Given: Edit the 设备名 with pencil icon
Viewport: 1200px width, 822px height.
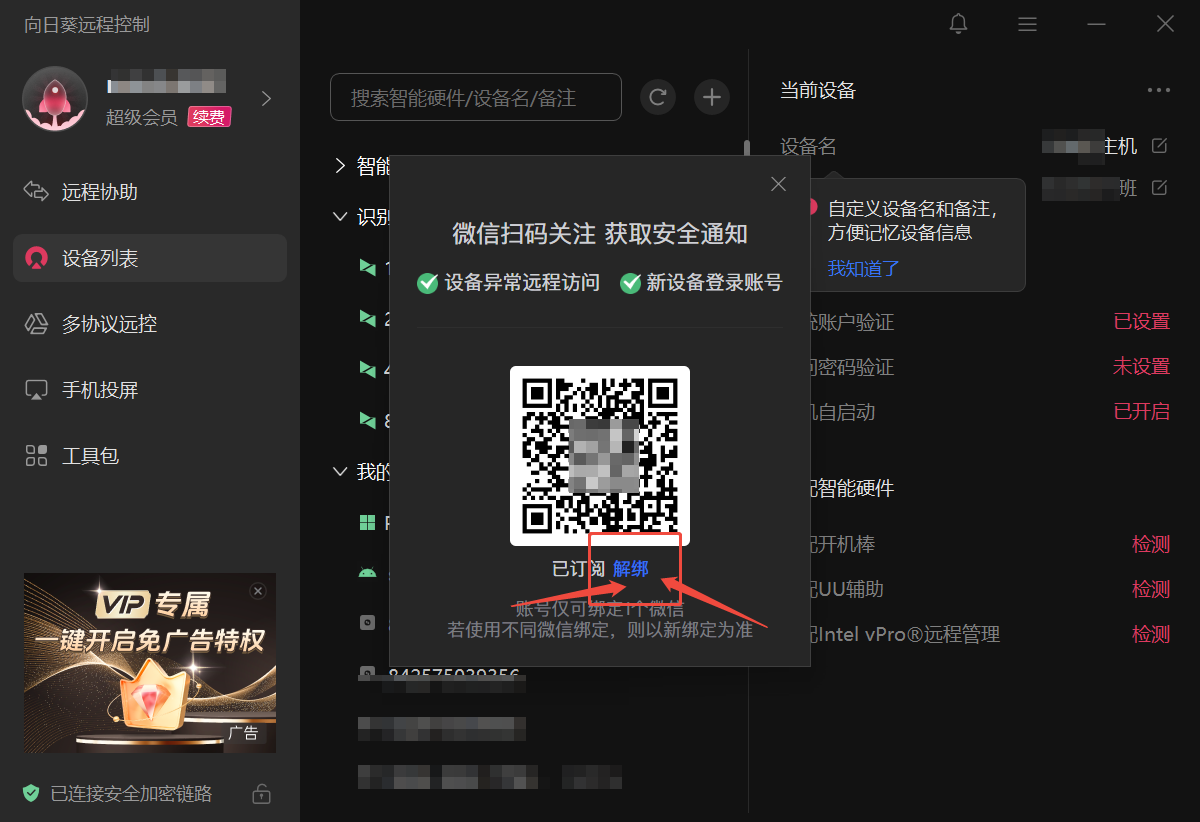Looking at the screenshot, I should (1159, 146).
